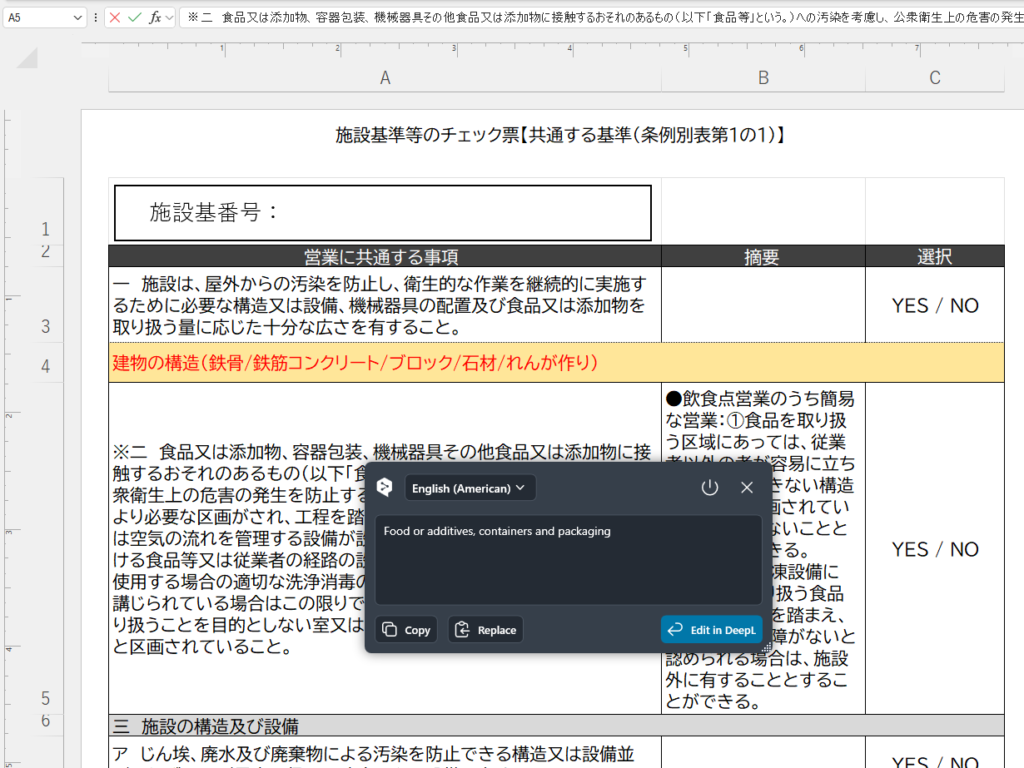1024x768 pixels.
Task: Cancel the cell edit with red X
Action: [x=115, y=17]
